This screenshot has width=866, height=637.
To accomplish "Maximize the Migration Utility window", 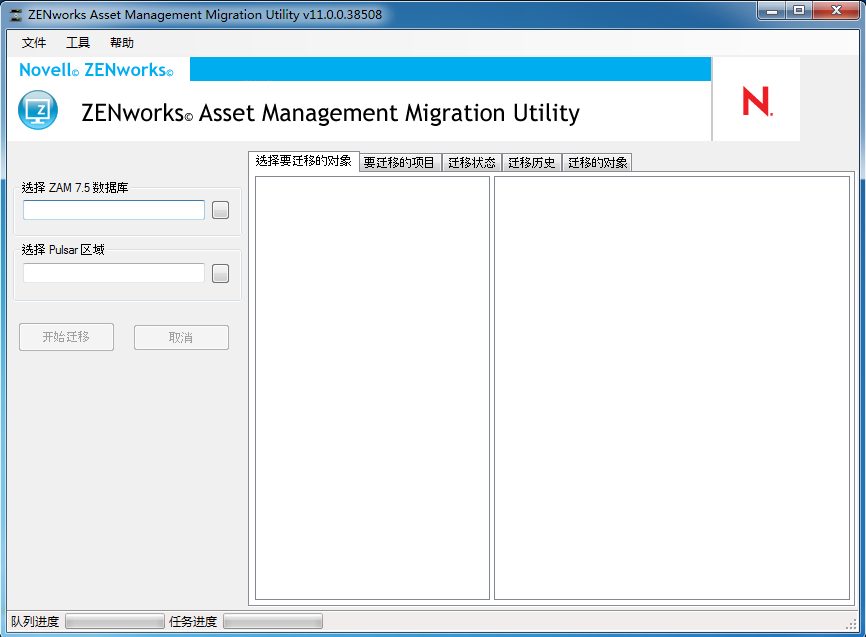I will [x=799, y=10].
